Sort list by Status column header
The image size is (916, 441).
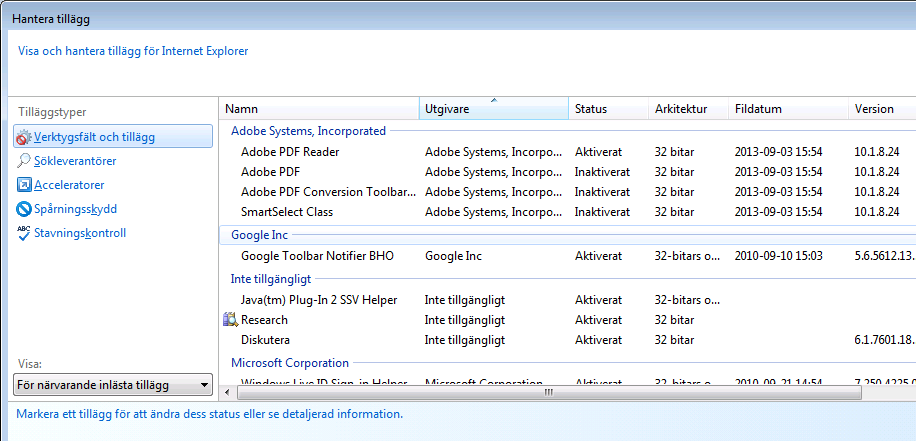pyautogui.click(x=608, y=109)
